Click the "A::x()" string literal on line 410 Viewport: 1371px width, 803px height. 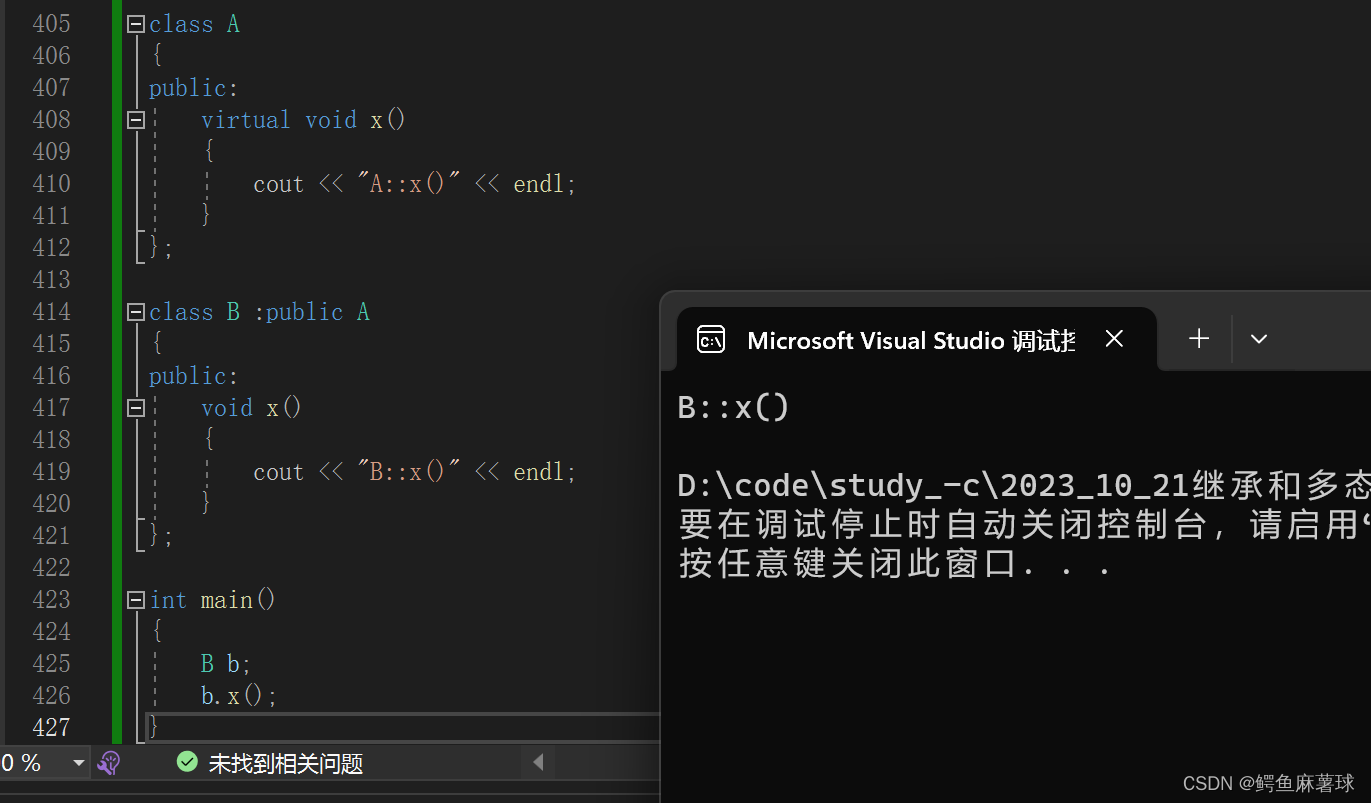click(x=409, y=184)
